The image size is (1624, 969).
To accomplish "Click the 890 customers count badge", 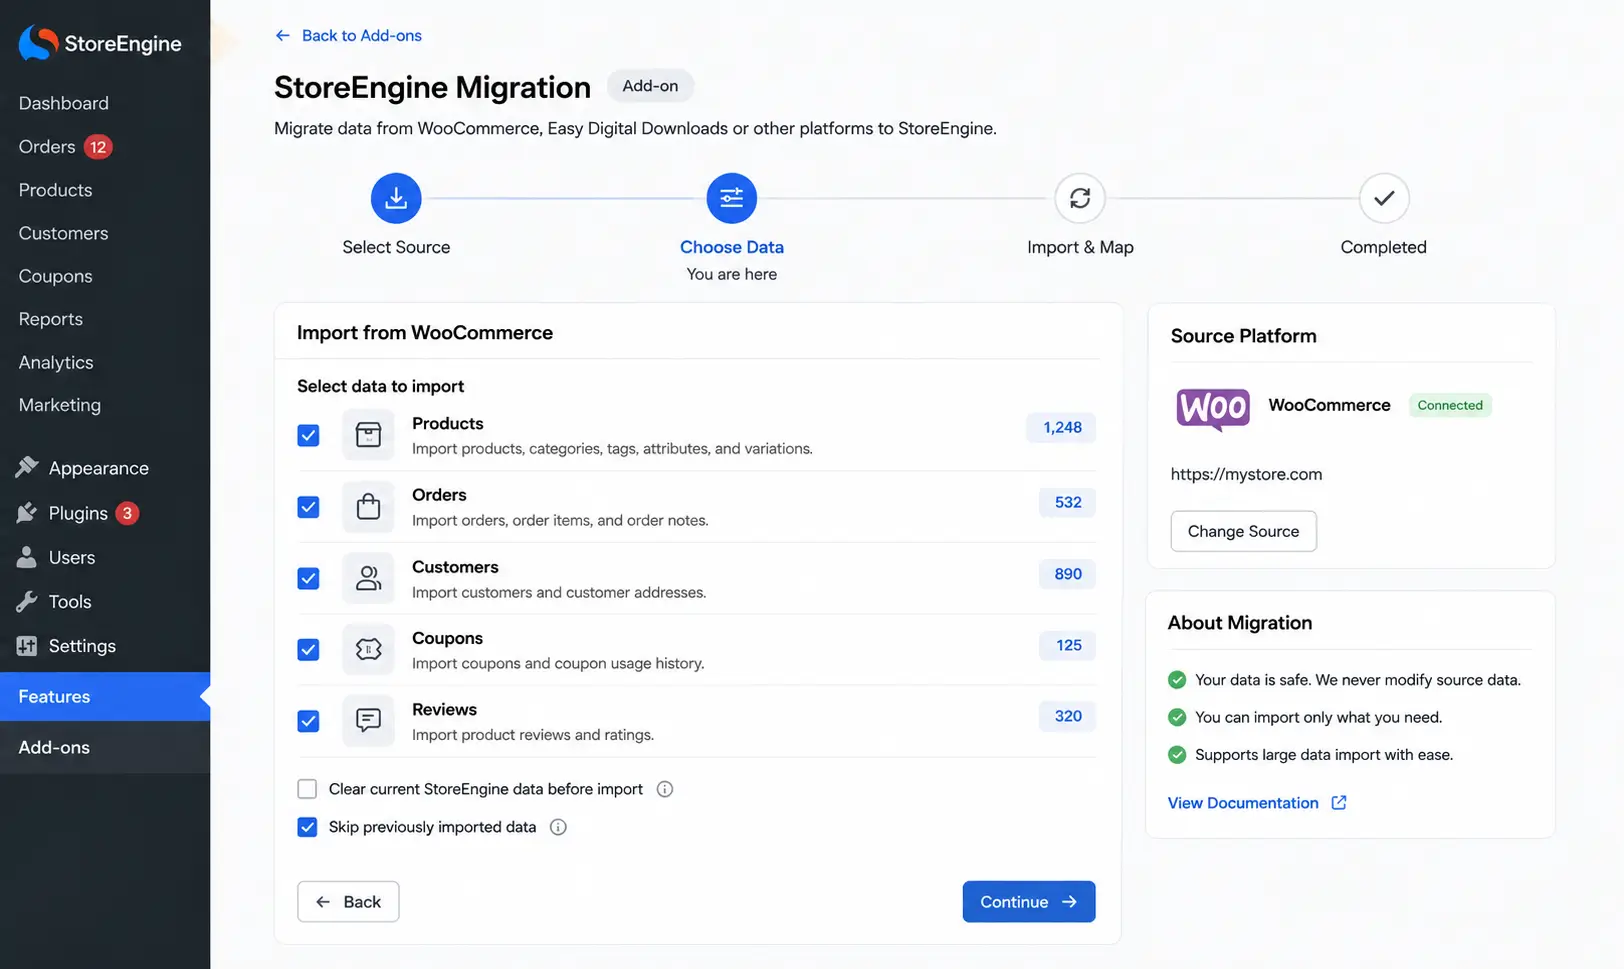I will coord(1068,574).
